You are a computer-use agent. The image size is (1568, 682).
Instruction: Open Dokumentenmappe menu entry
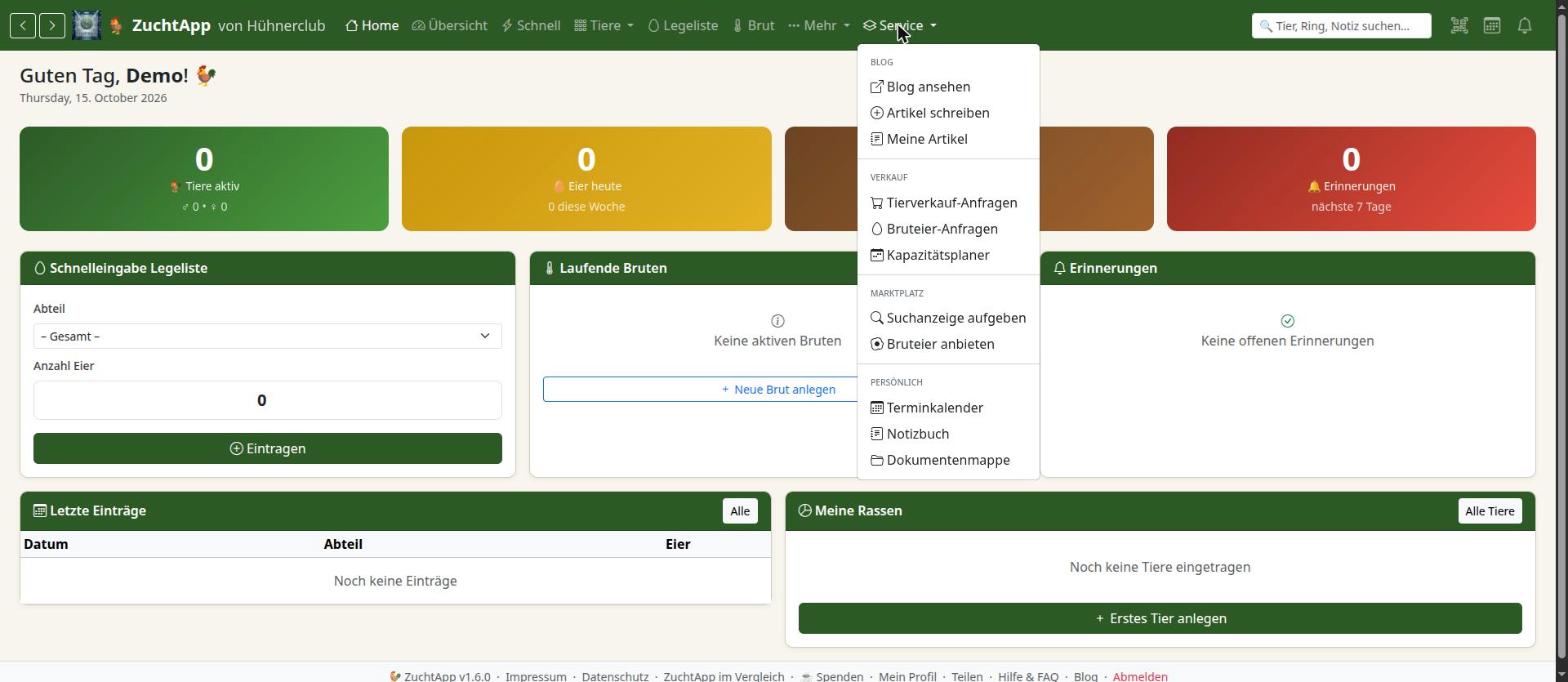click(948, 460)
